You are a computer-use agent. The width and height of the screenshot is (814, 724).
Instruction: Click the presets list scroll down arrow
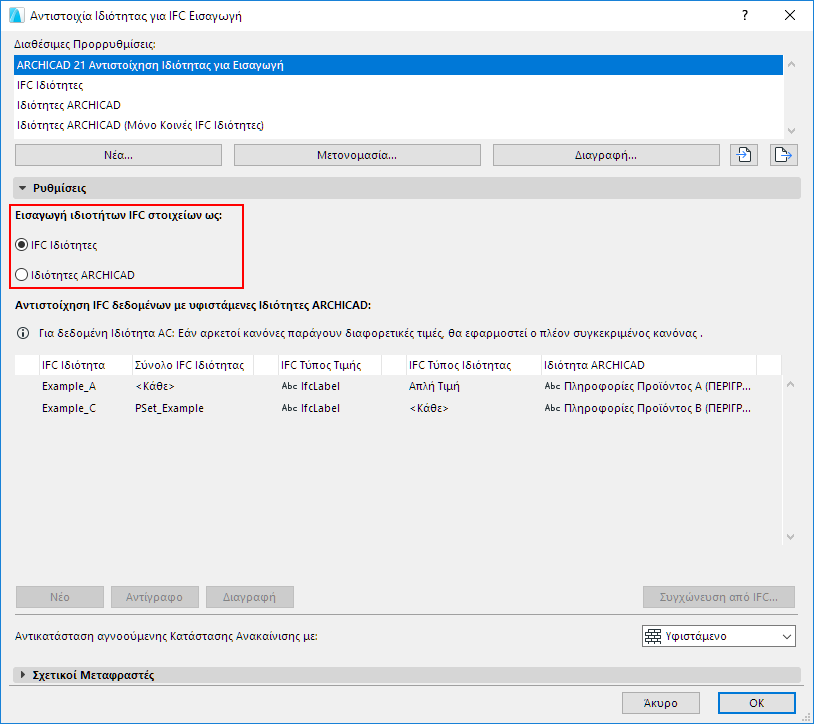(x=791, y=131)
